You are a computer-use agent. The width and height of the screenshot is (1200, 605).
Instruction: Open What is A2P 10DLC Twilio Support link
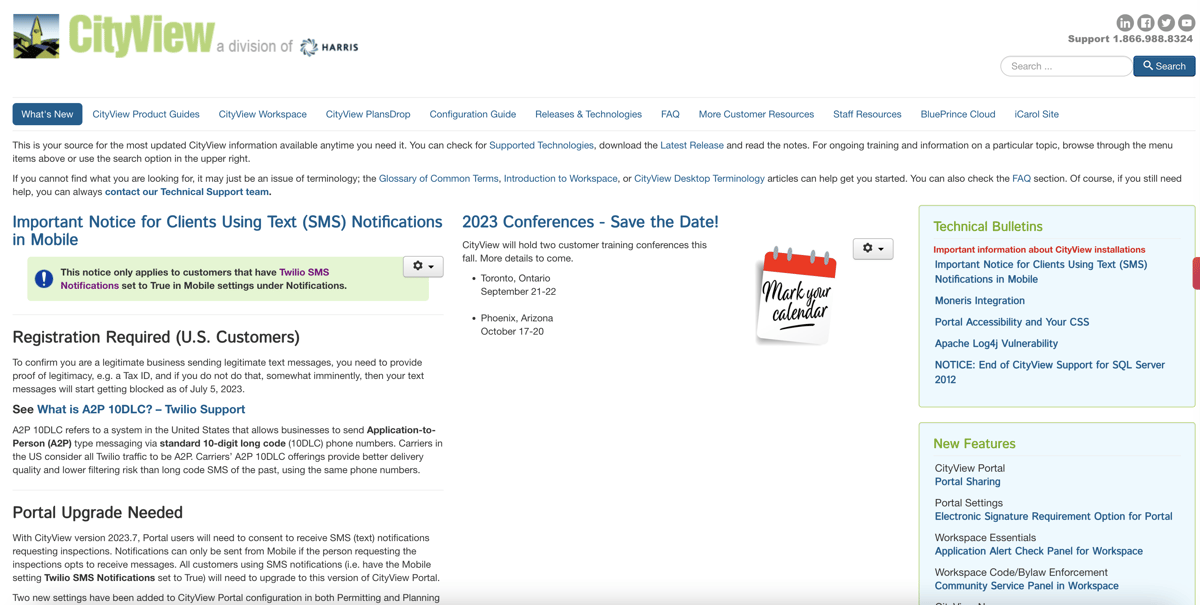pyautogui.click(x=141, y=409)
